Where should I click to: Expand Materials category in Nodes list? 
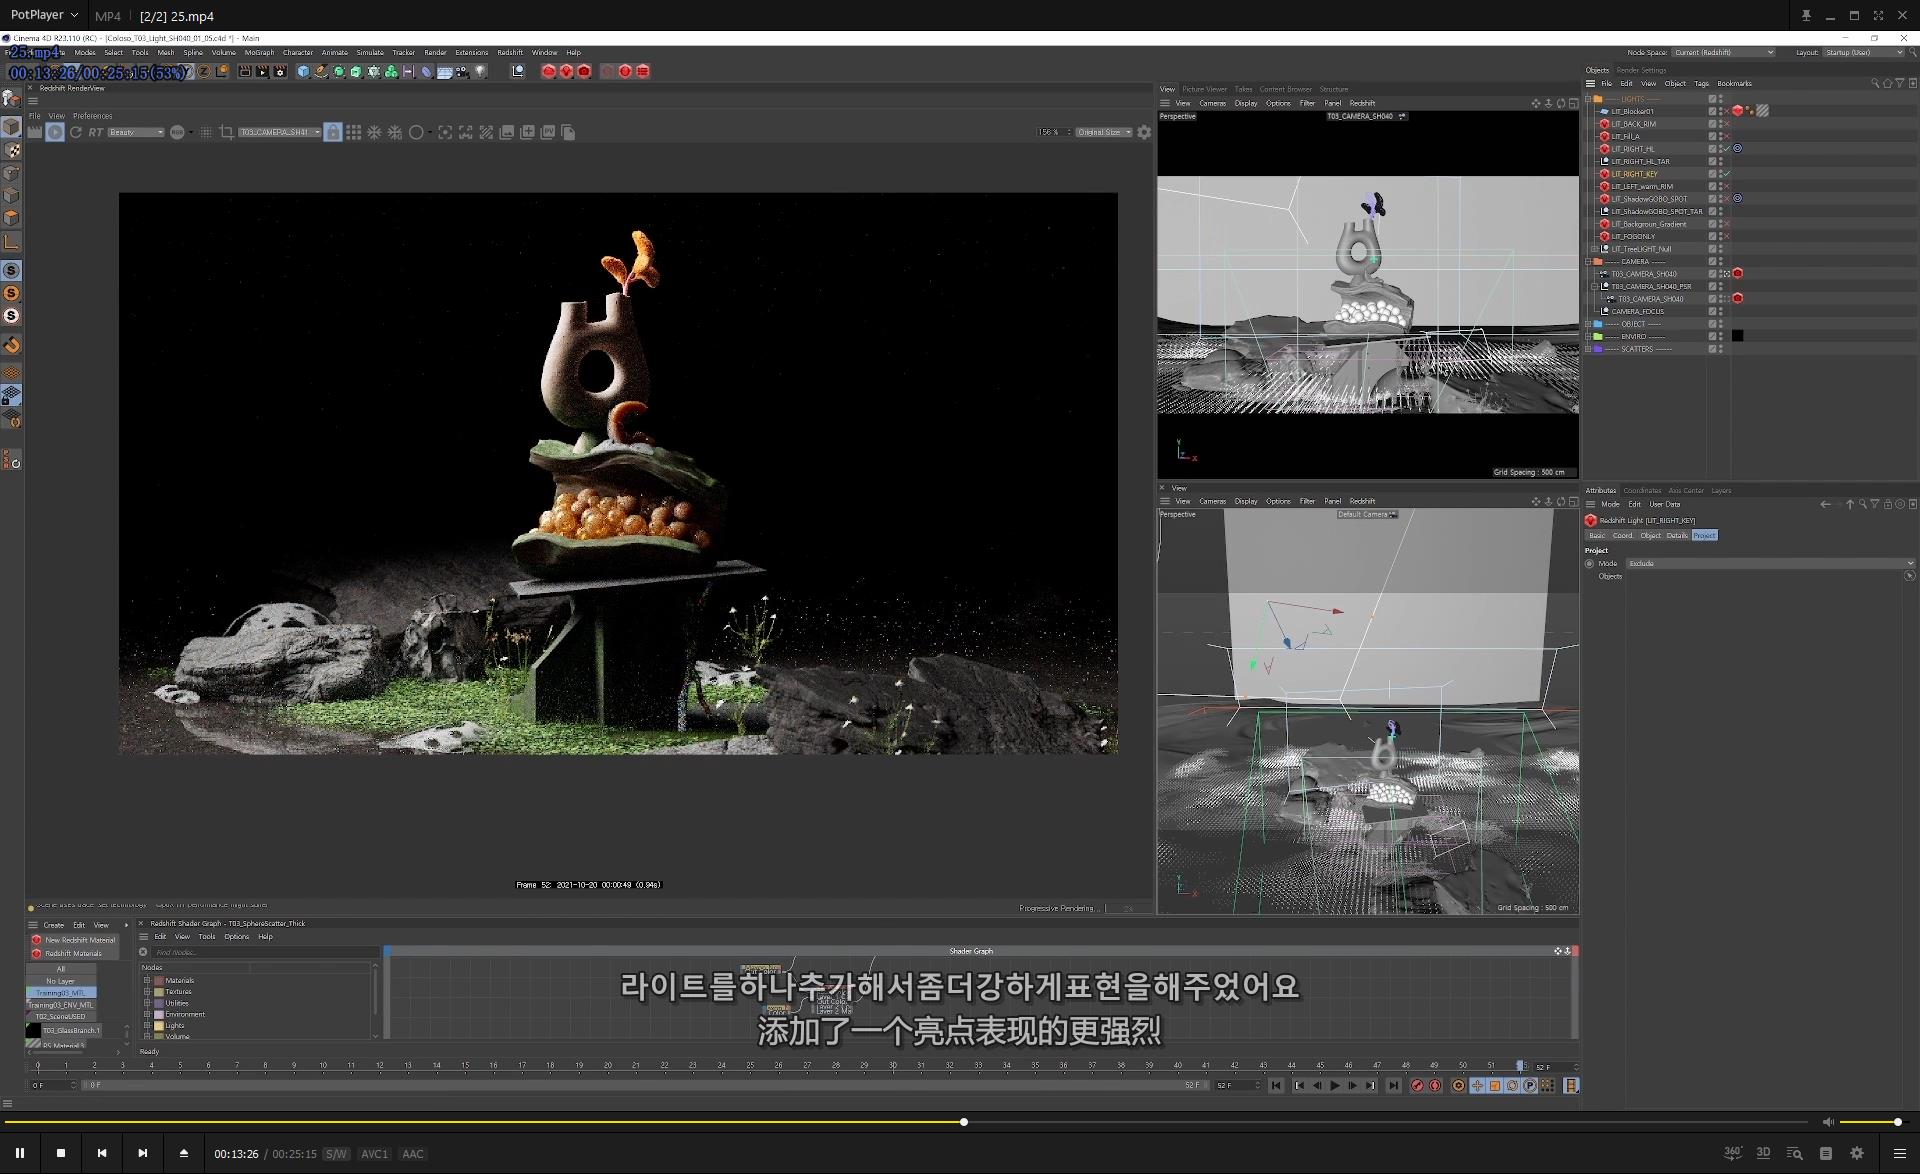[x=147, y=981]
